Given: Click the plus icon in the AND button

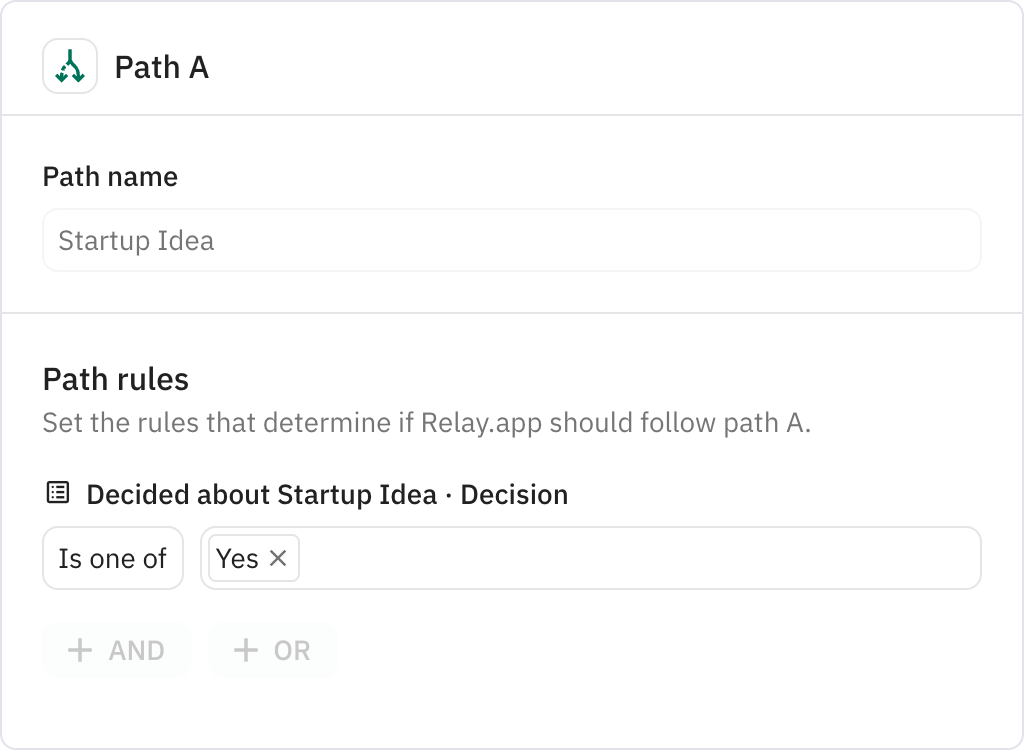Looking at the screenshot, I should [79, 650].
